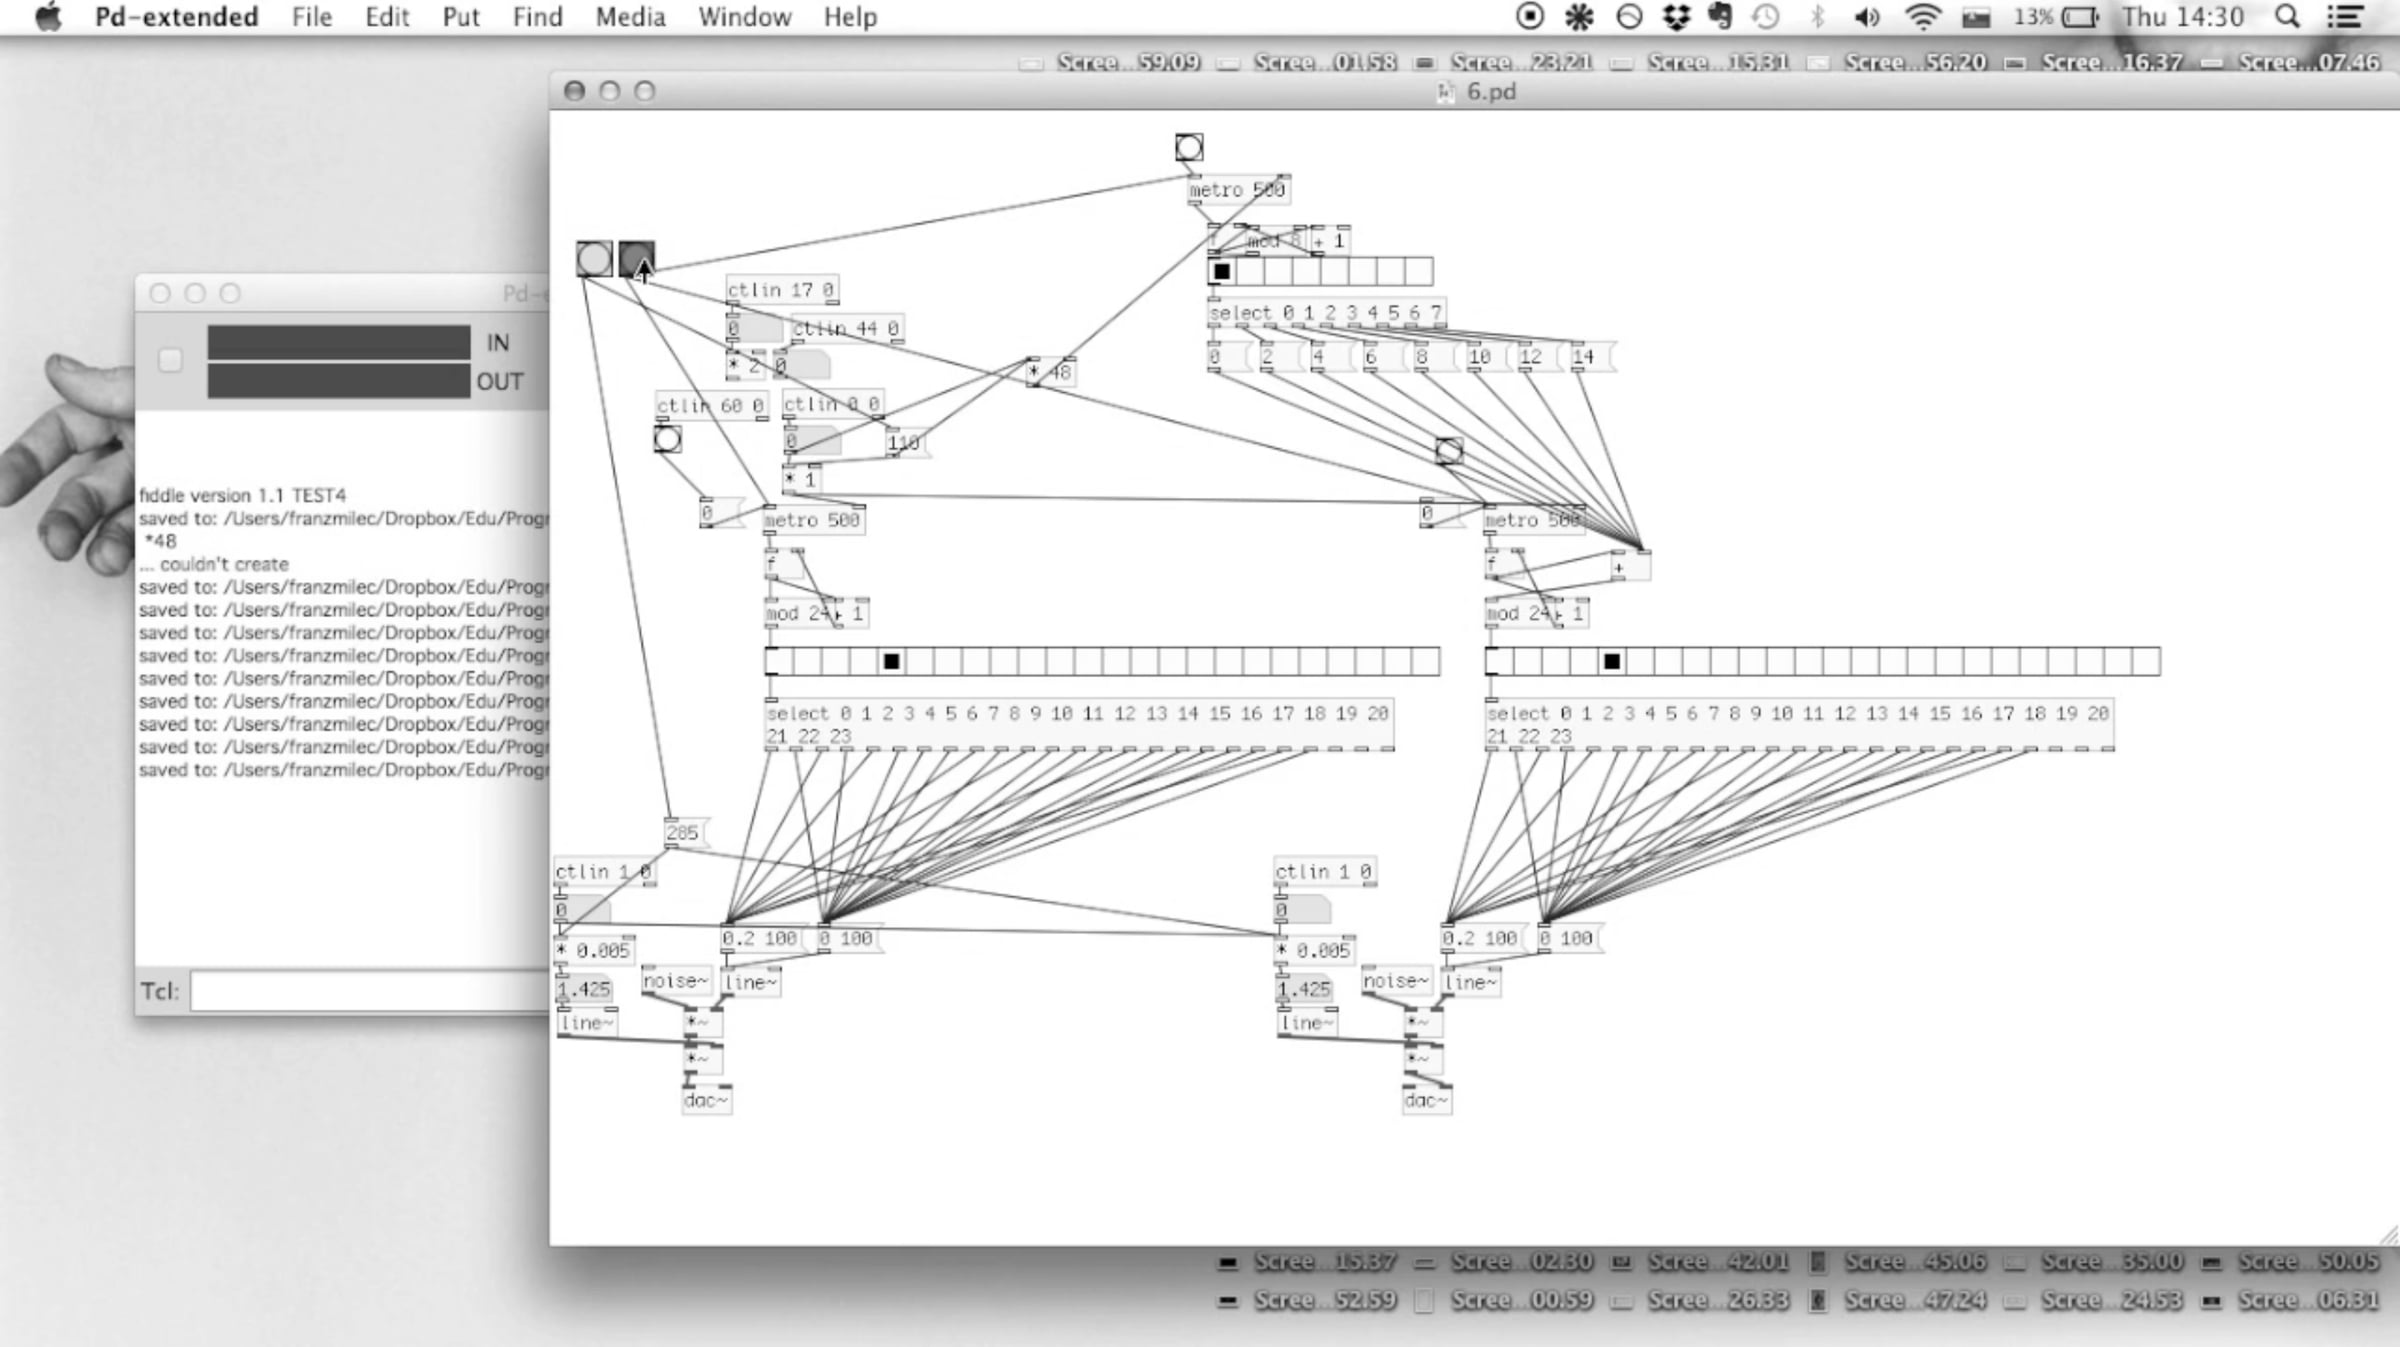2400x1347 pixels.
Task: Click the 285 number box
Action: [x=683, y=832]
